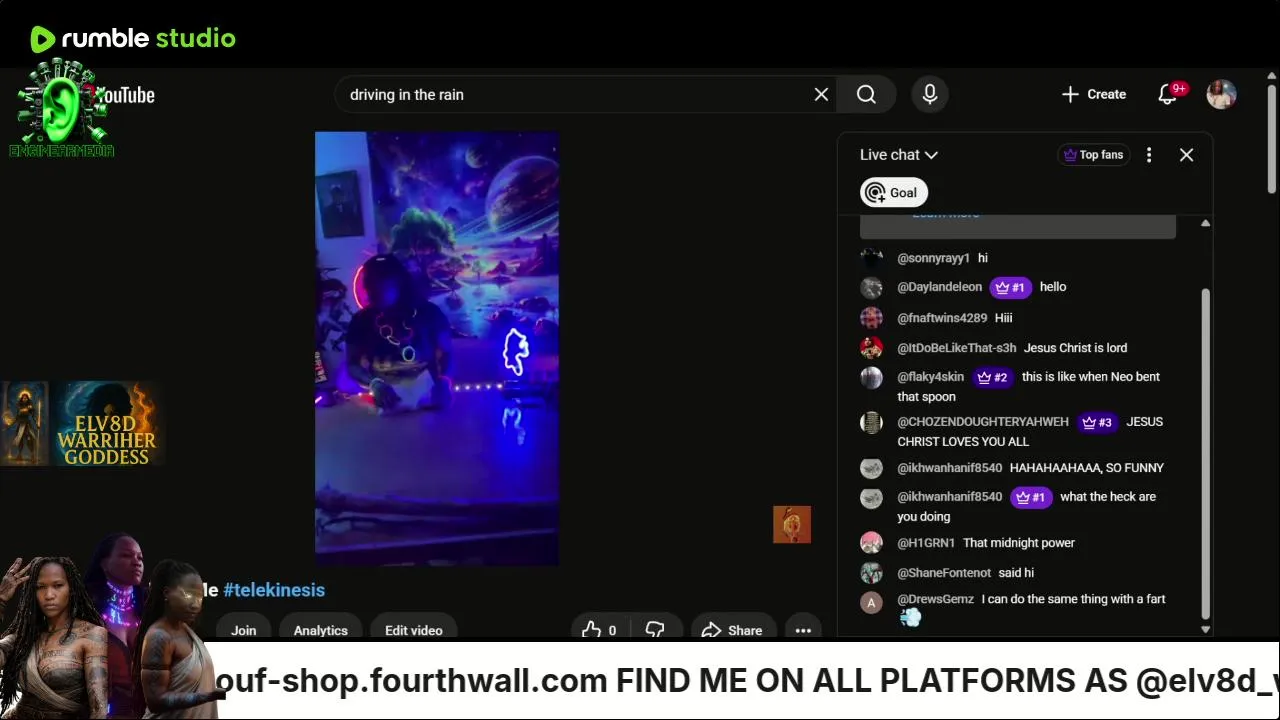The image size is (1280, 720).
Task: Click the avatar next to @H1GRN1
Action: 872,543
